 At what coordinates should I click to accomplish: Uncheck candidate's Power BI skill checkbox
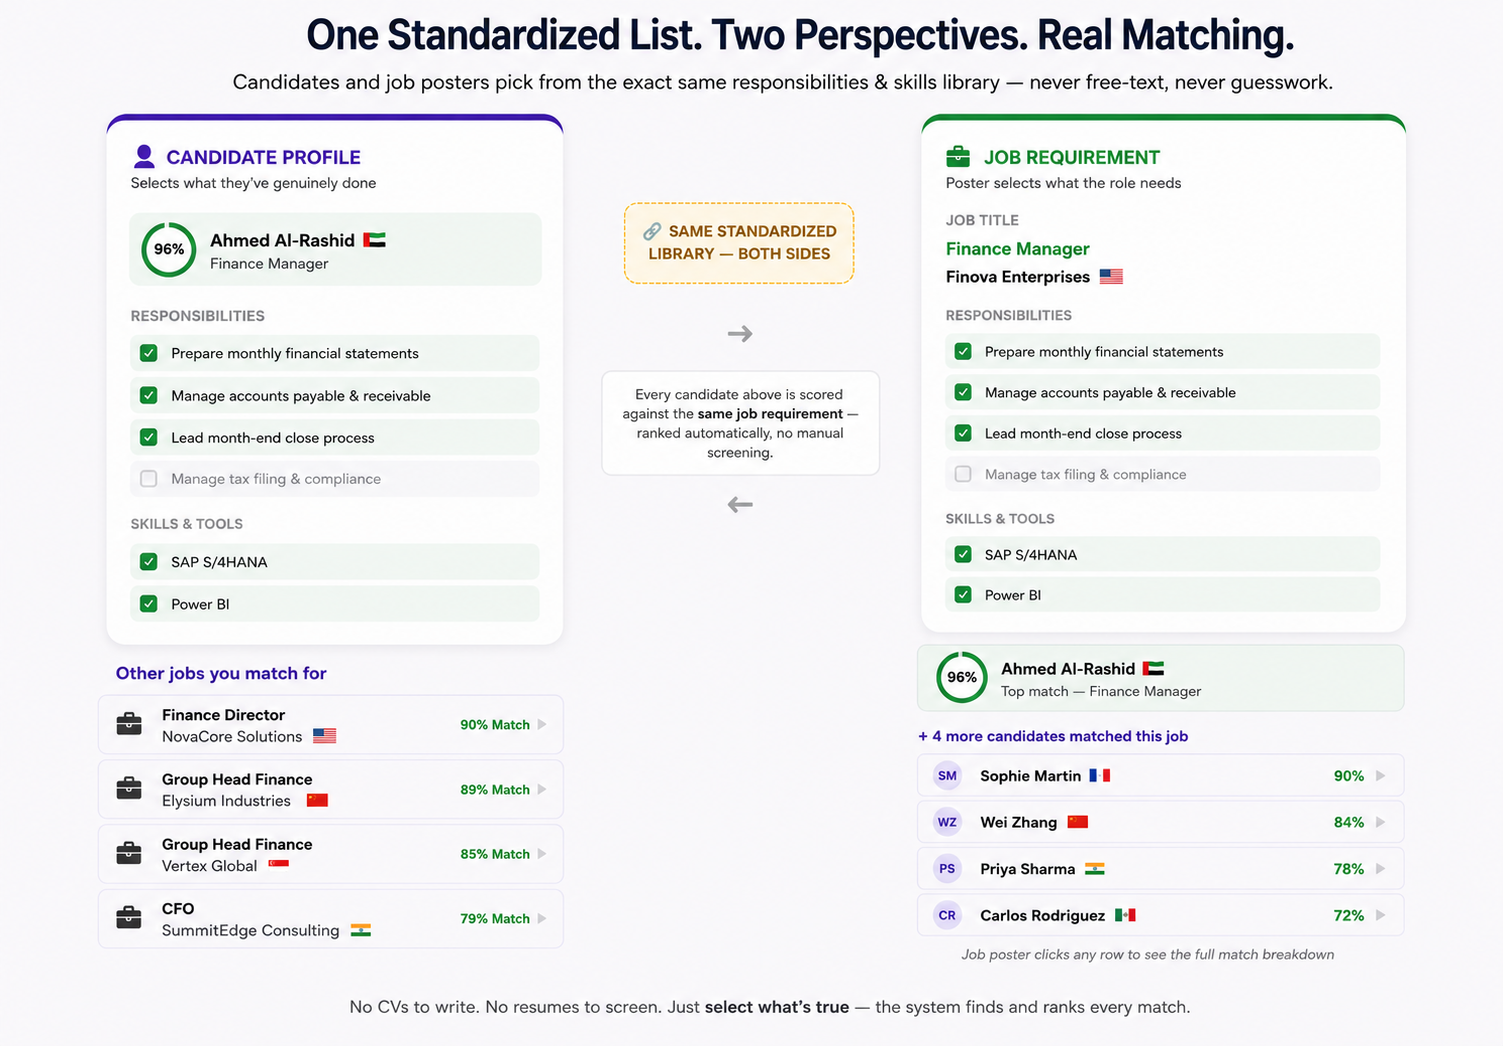[149, 604]
